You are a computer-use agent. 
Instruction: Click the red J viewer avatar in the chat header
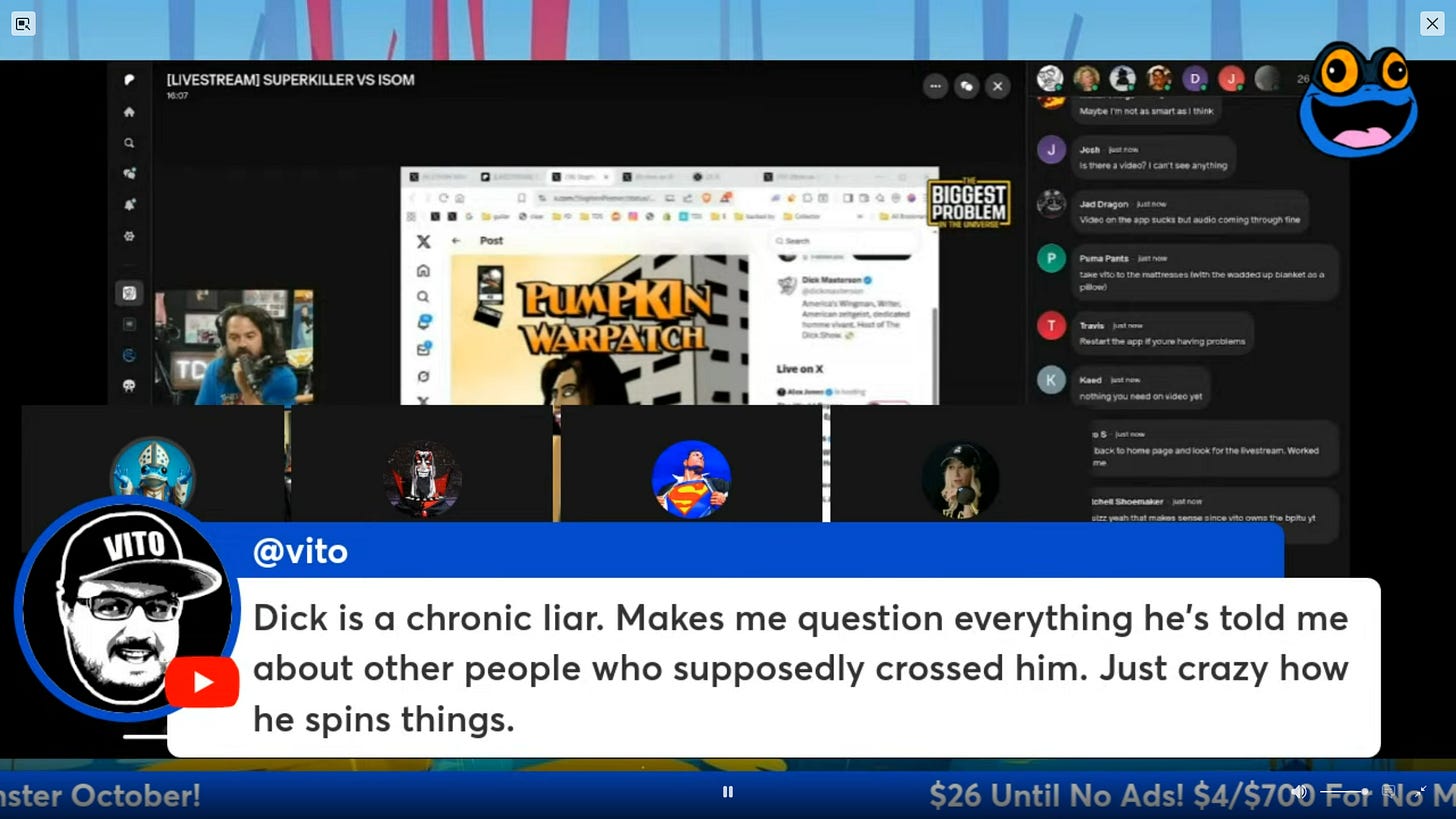pos(1231,78)
